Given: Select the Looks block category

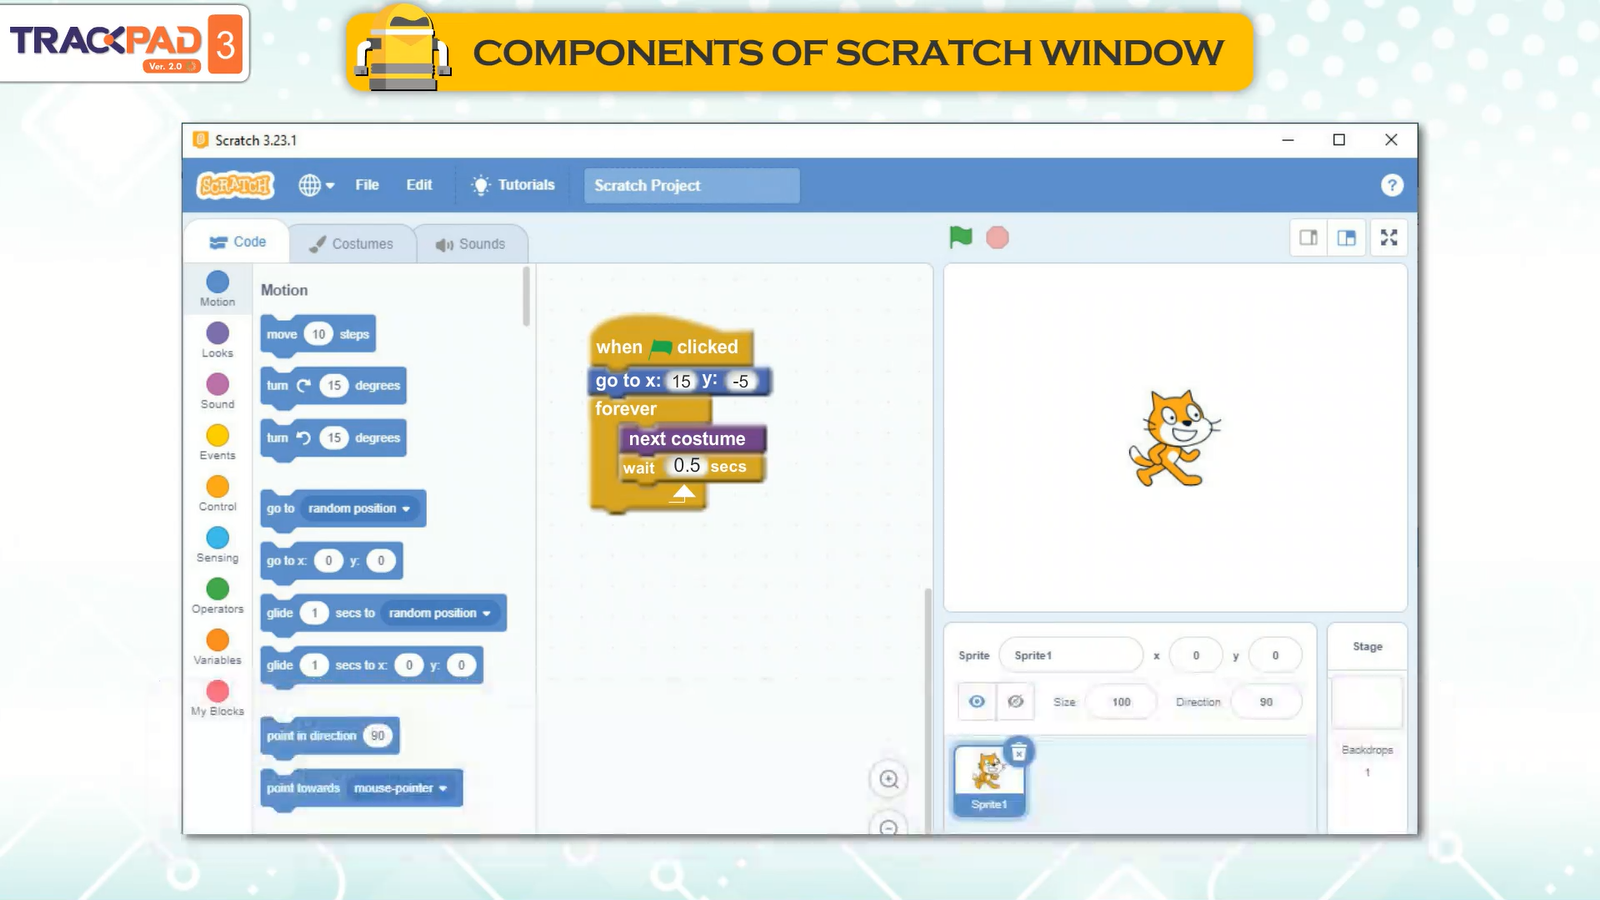Looking at the screenshot, I should click(x=217, y=340).
